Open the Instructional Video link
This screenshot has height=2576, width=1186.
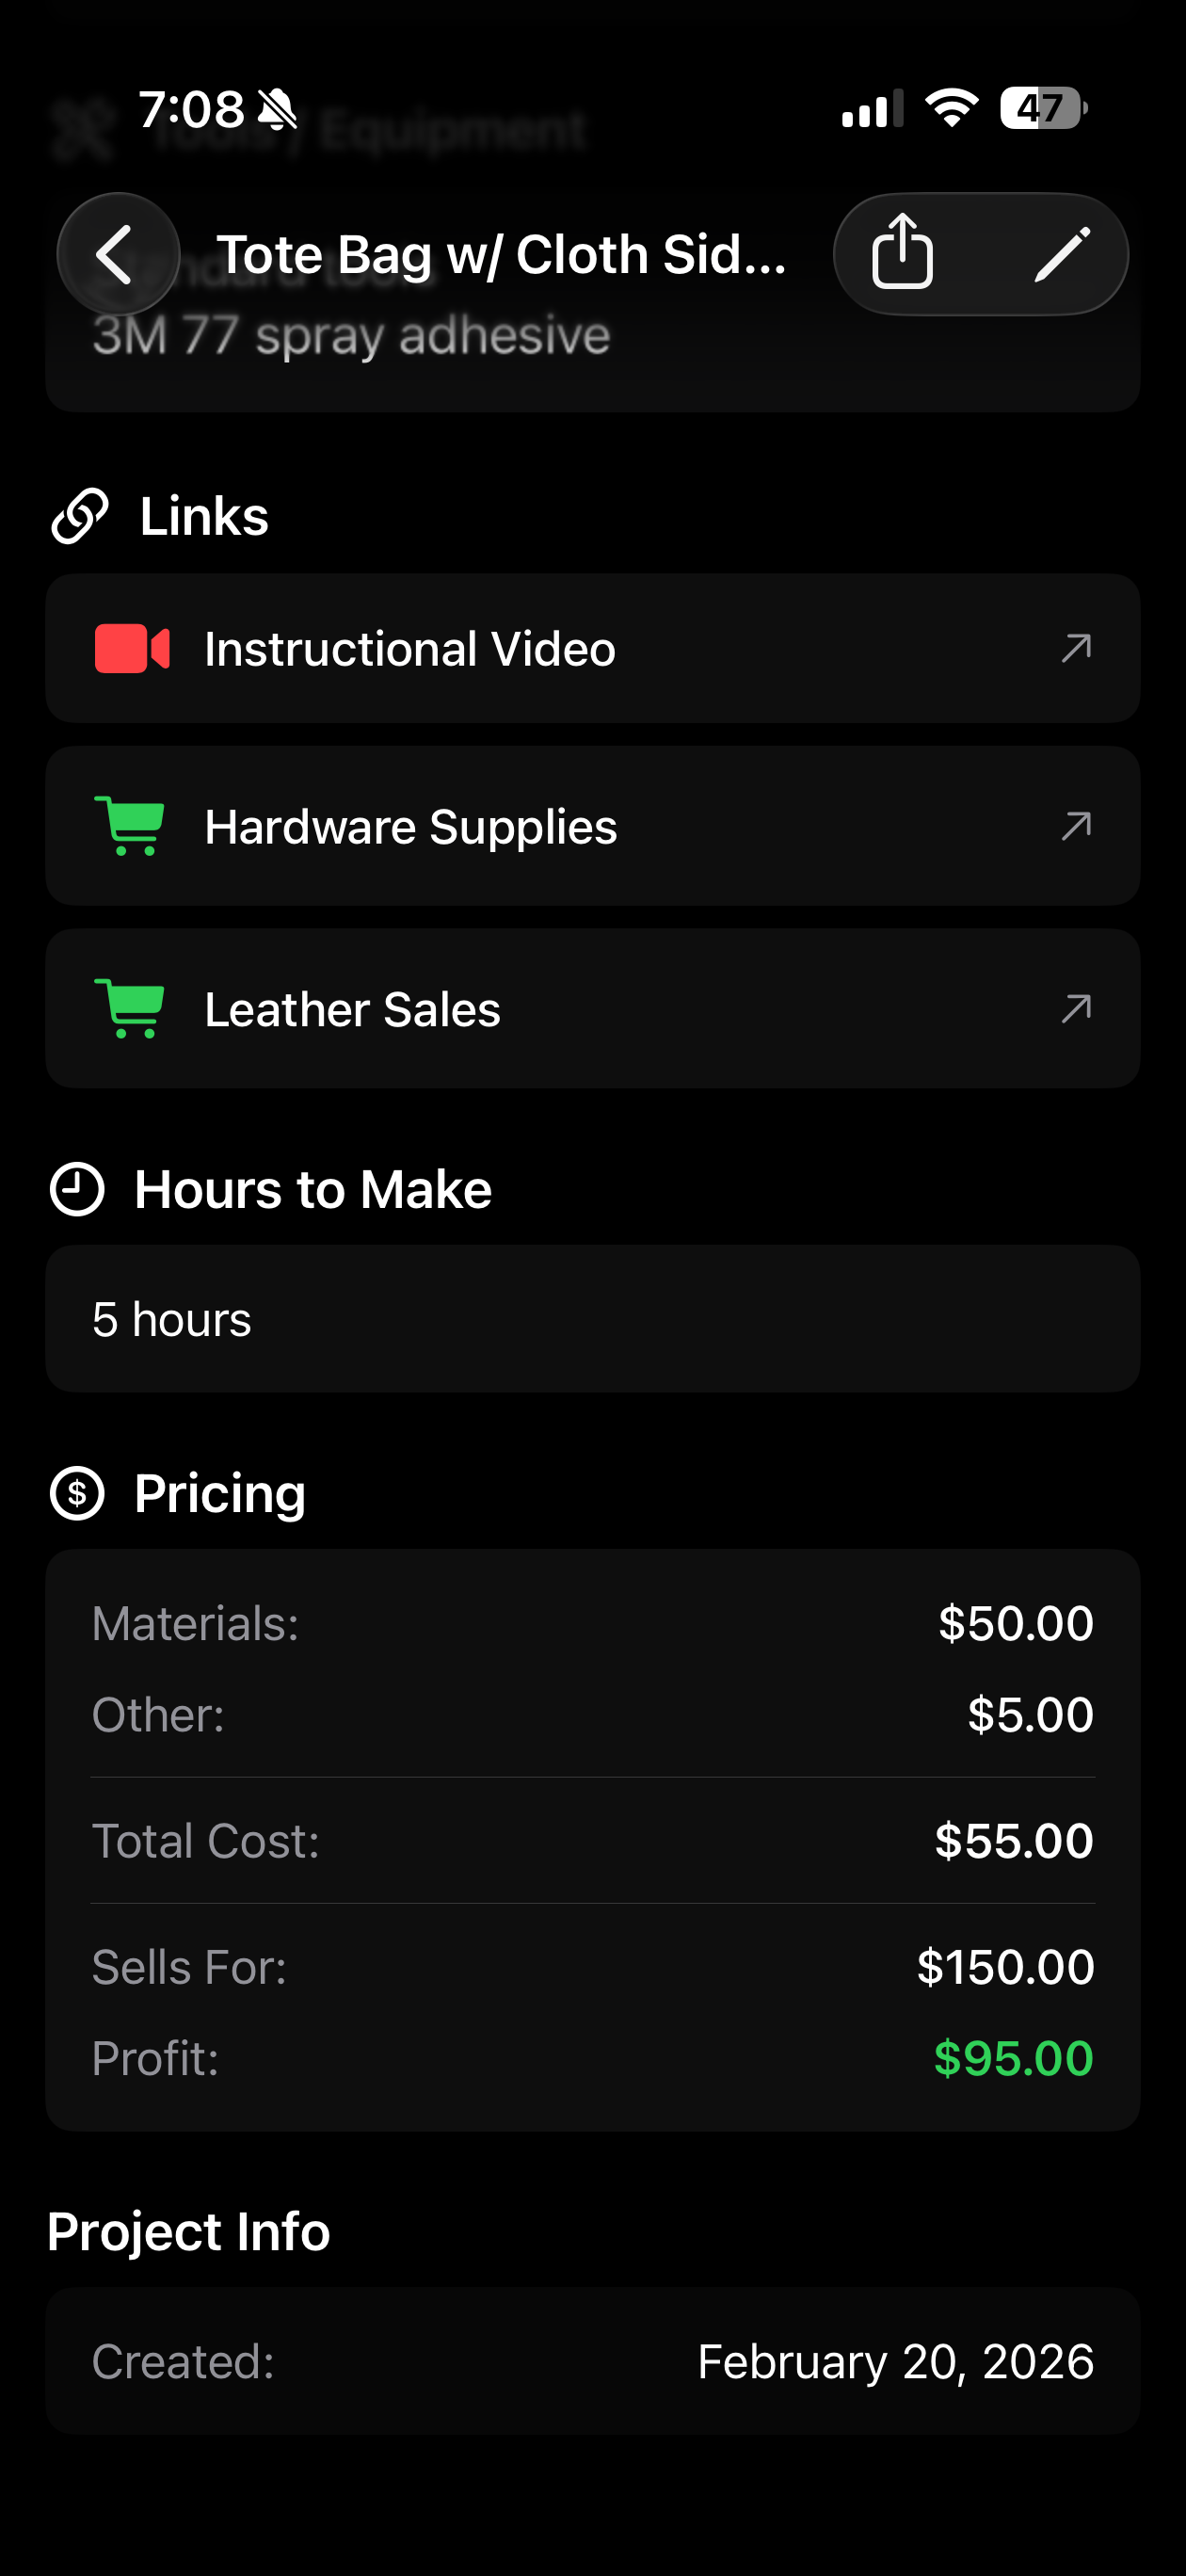pos(410,649)
